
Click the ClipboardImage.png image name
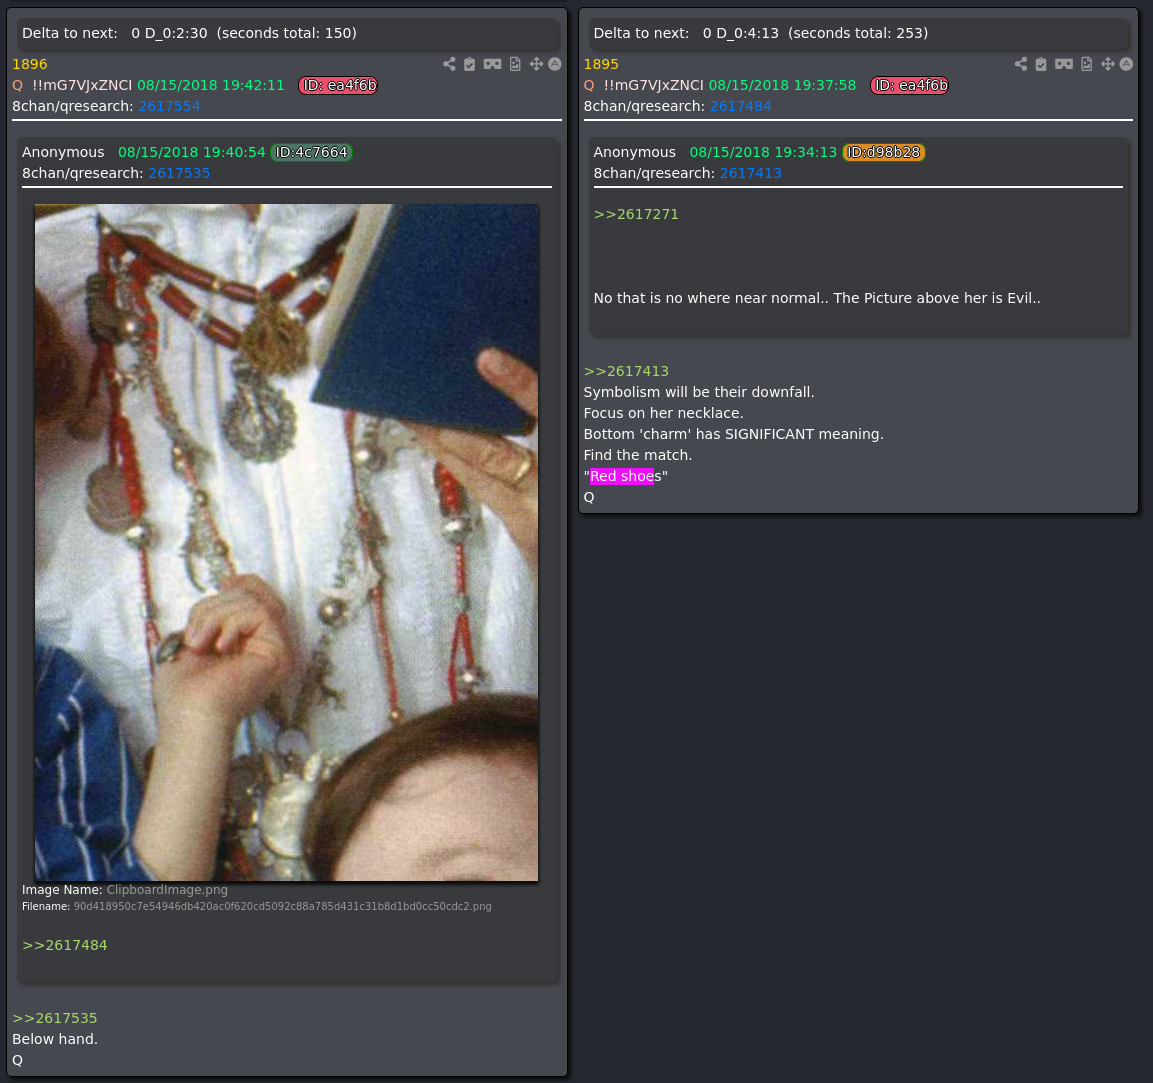click(167, 890)
